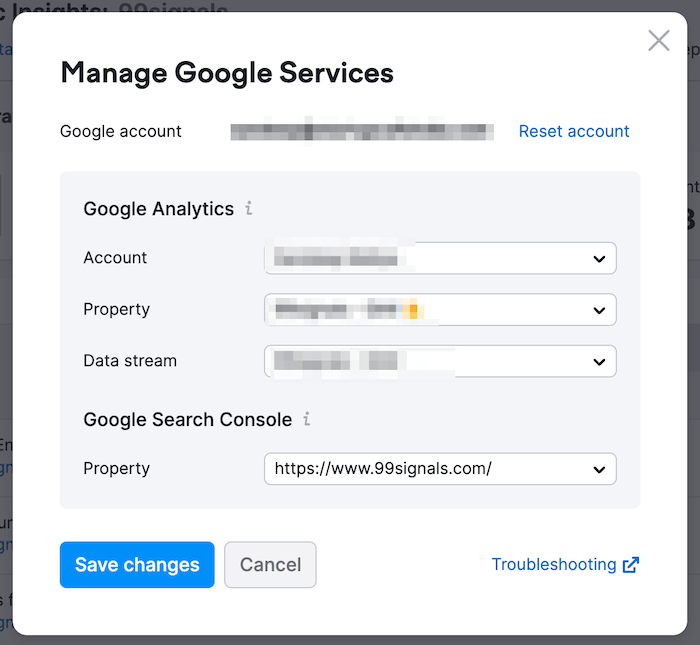Click the Reset account link
700x645 pixels.
[x=574, y=131]
